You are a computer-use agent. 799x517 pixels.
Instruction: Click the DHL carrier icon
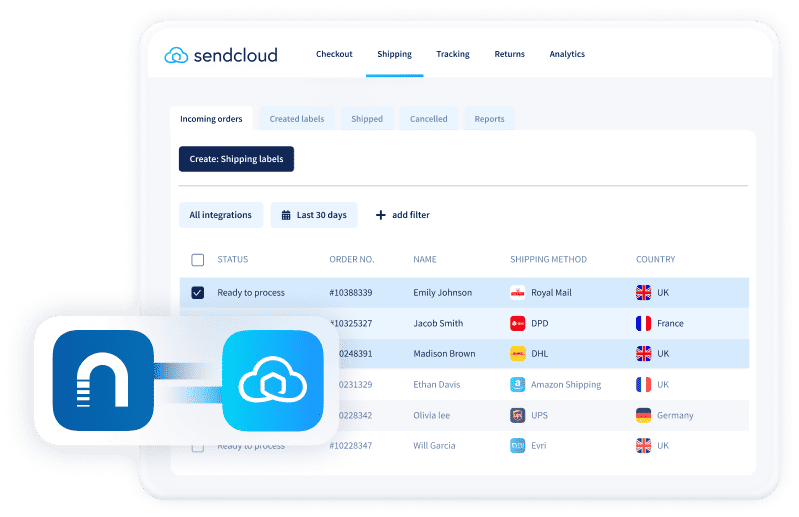(x=517, y=353)
